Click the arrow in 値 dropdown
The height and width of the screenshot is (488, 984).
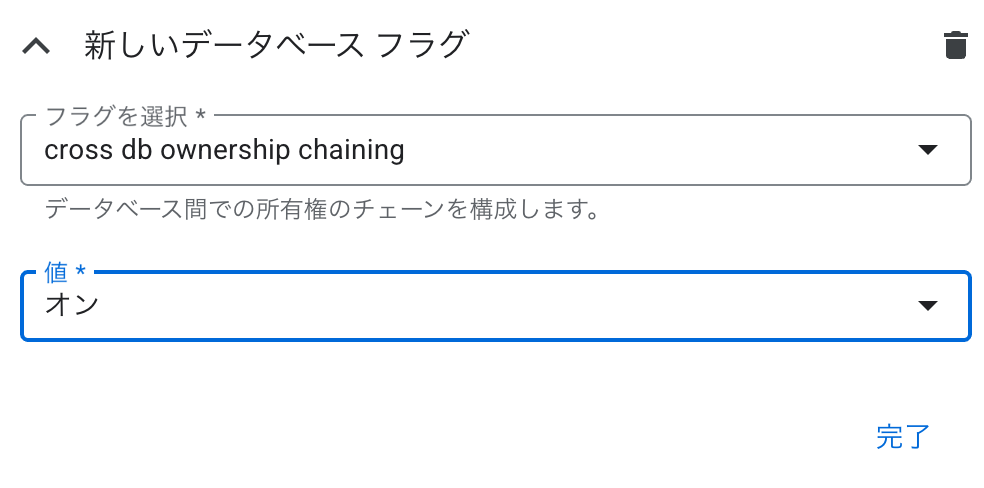click(x=927, y=305)
